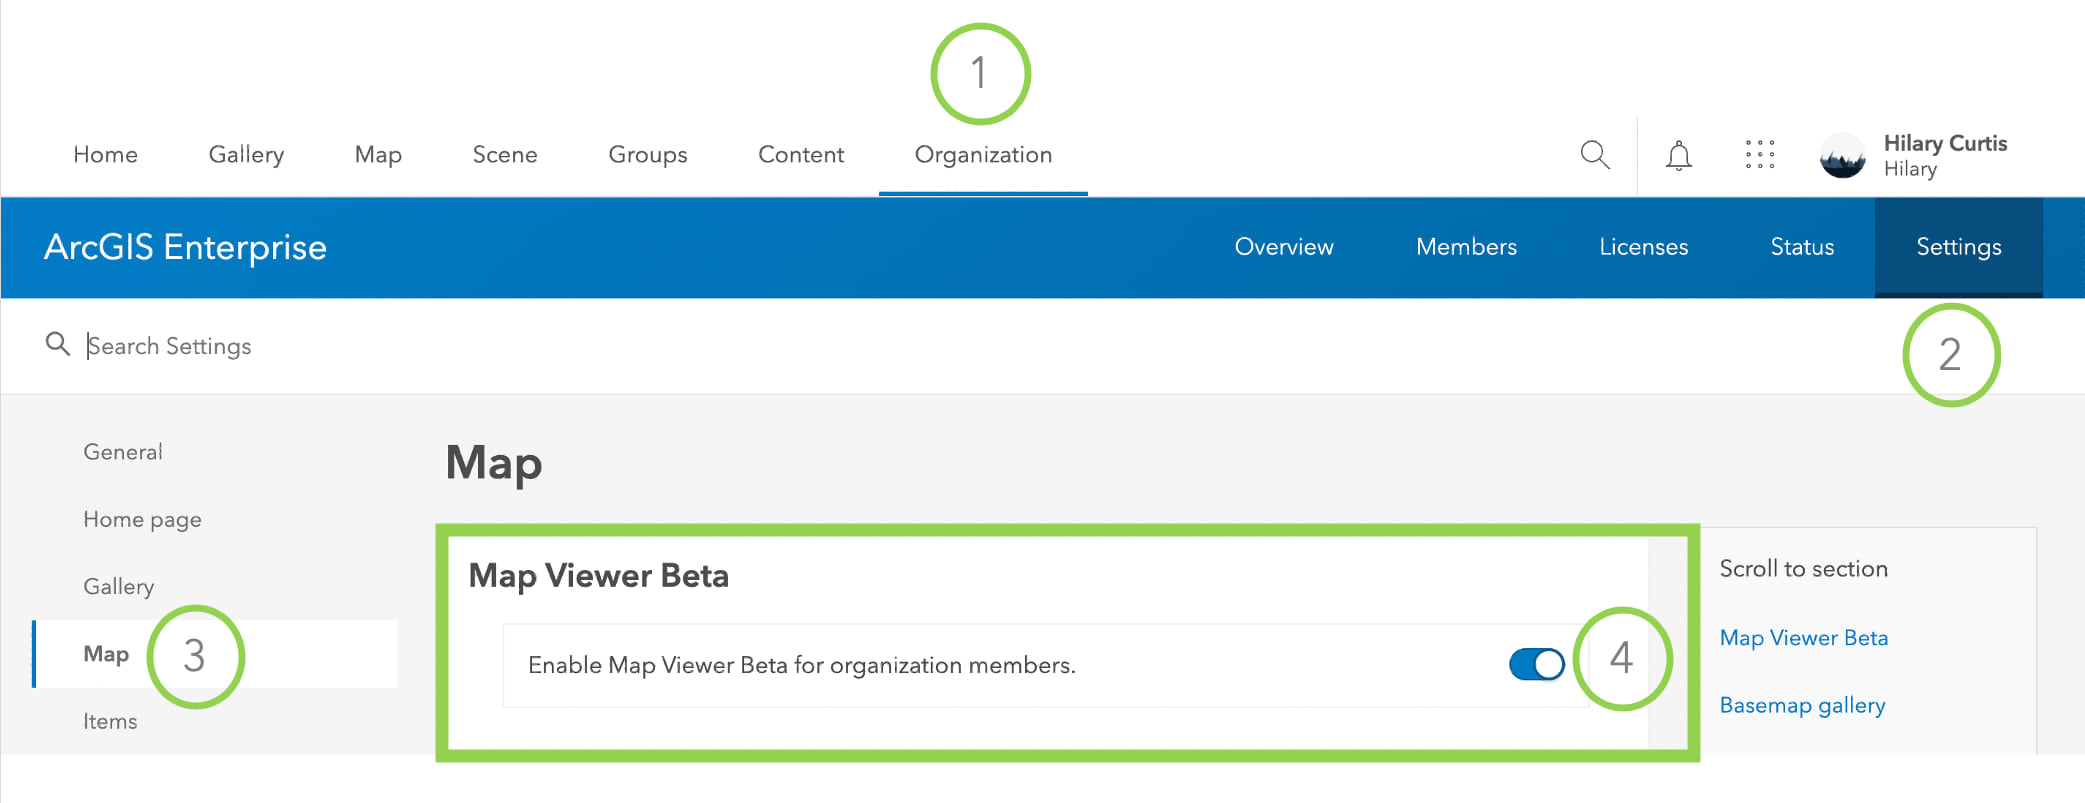Click the Map Viewer Beta heading
This screenshot has height=803, width=2085.
point(598,576)
